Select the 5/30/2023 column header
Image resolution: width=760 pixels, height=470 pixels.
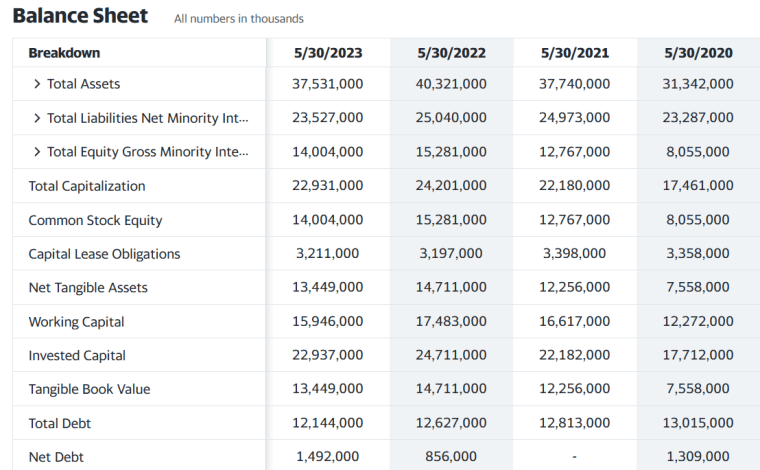pyautogui.click(x=328, y=53)
